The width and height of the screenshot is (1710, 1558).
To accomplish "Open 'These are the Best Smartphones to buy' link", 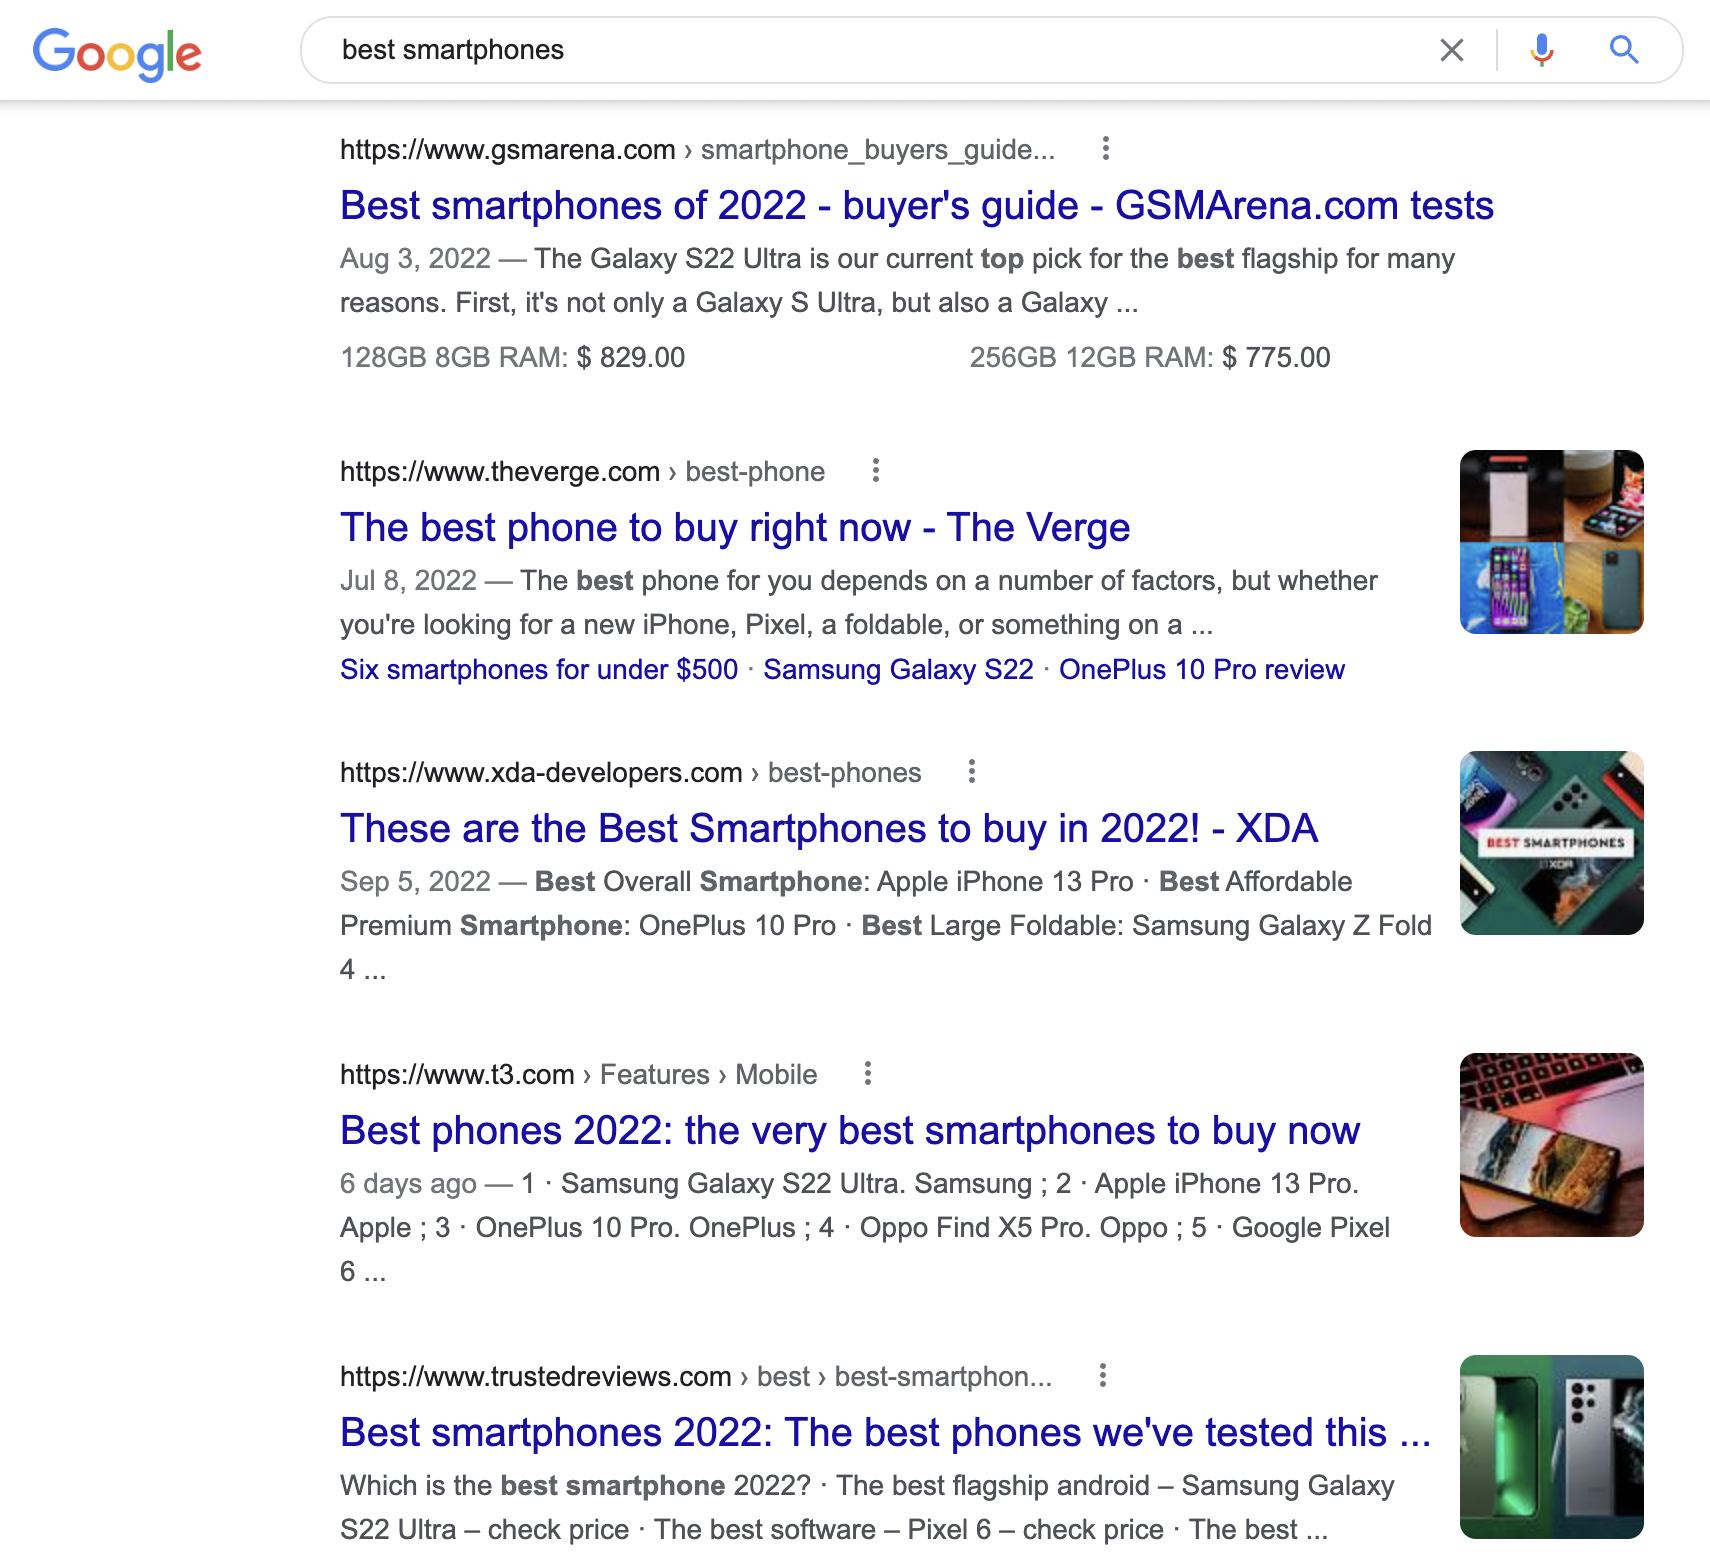I will (x=829, y=829).
